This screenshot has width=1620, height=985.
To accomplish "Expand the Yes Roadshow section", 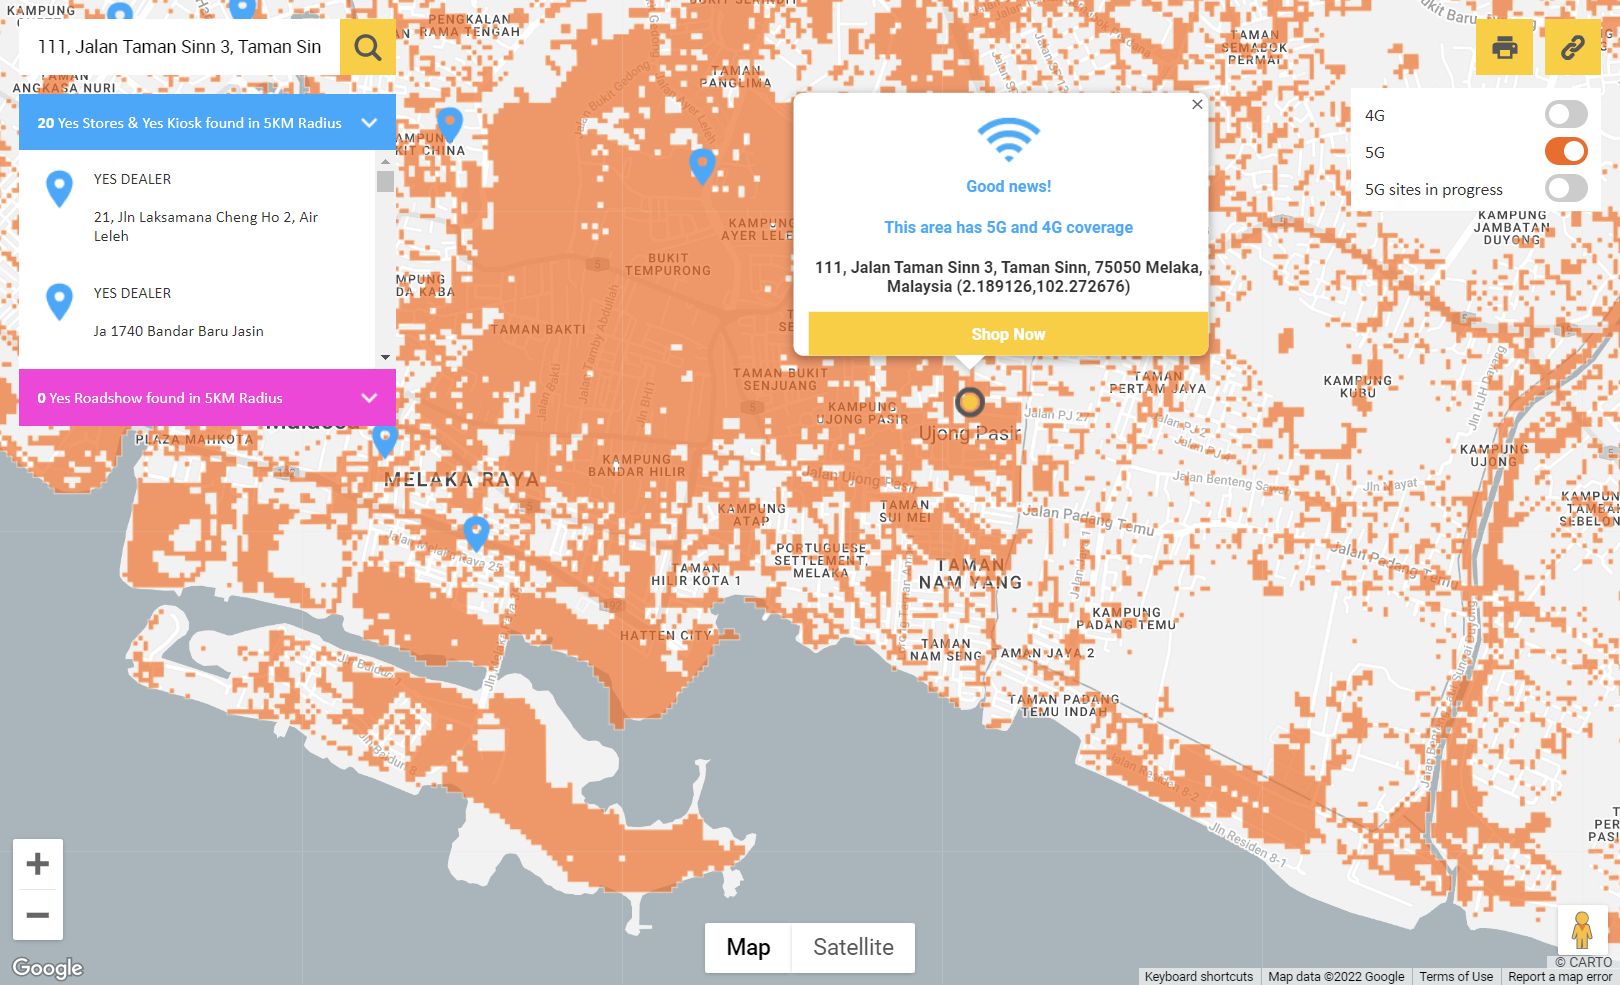I will [x=368, y=398].
